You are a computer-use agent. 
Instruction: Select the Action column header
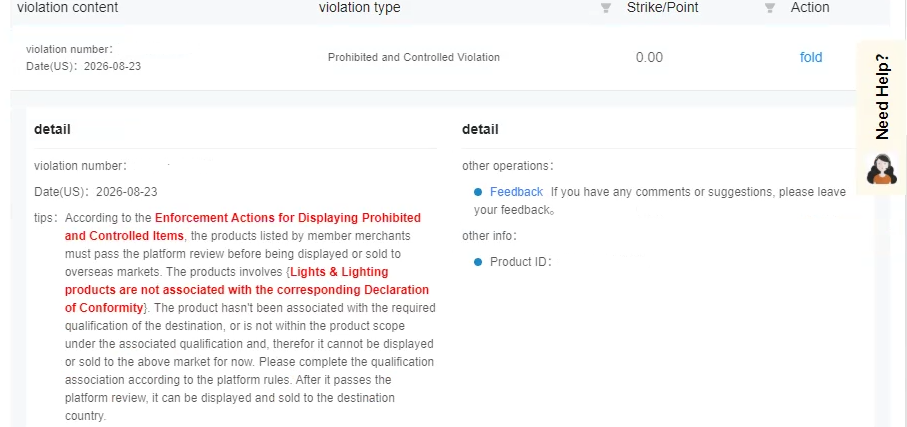[810, 8]
